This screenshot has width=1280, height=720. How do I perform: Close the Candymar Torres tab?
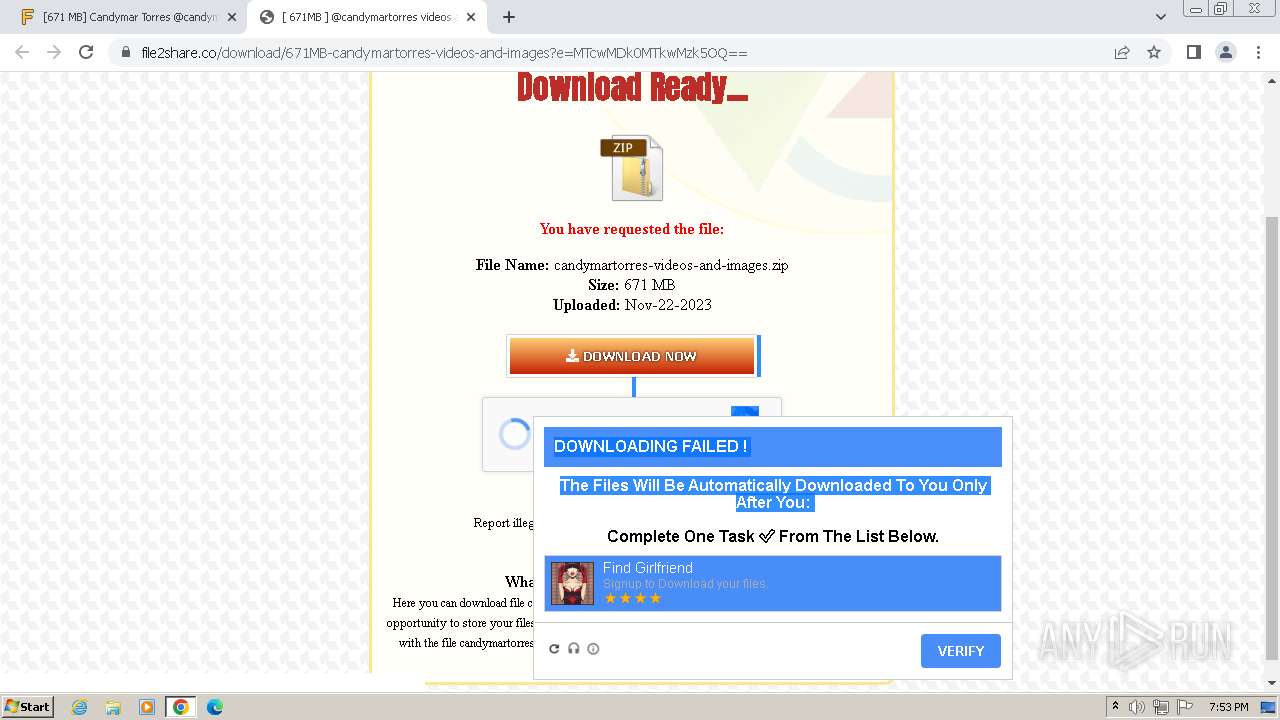tap(232, 17)
